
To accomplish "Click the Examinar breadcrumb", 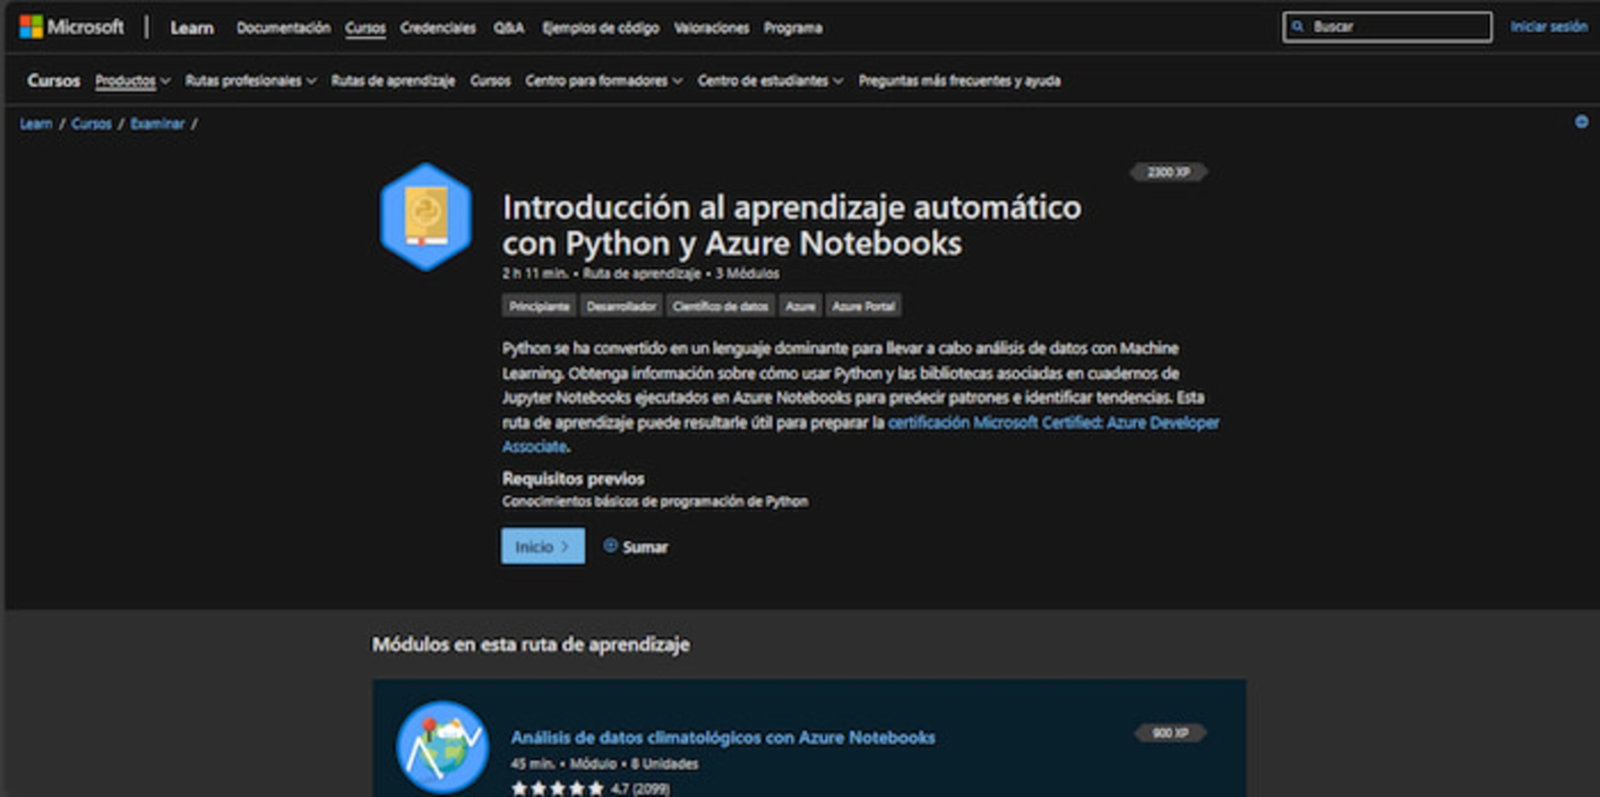I will [157, 124].
